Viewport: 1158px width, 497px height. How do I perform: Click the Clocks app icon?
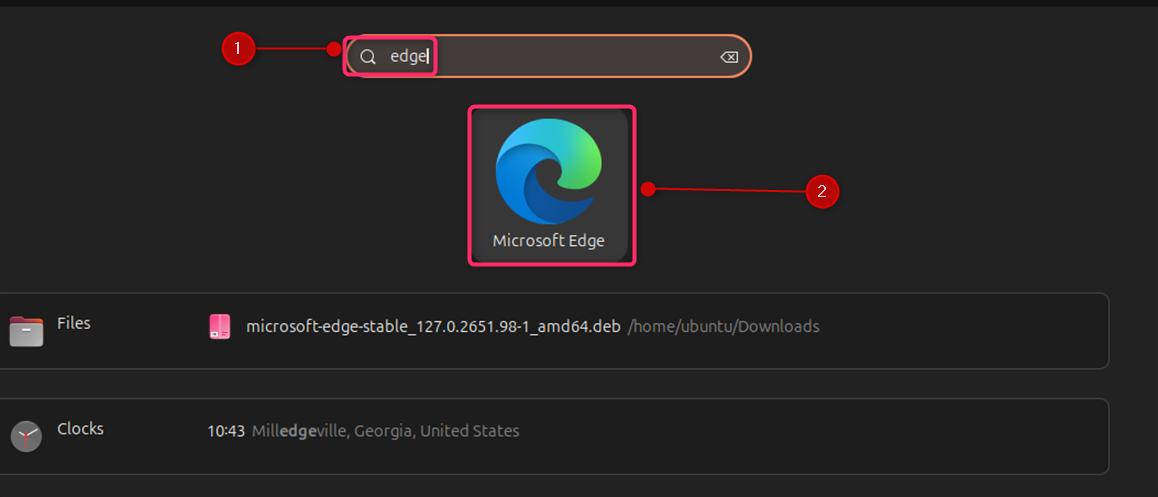27,435
